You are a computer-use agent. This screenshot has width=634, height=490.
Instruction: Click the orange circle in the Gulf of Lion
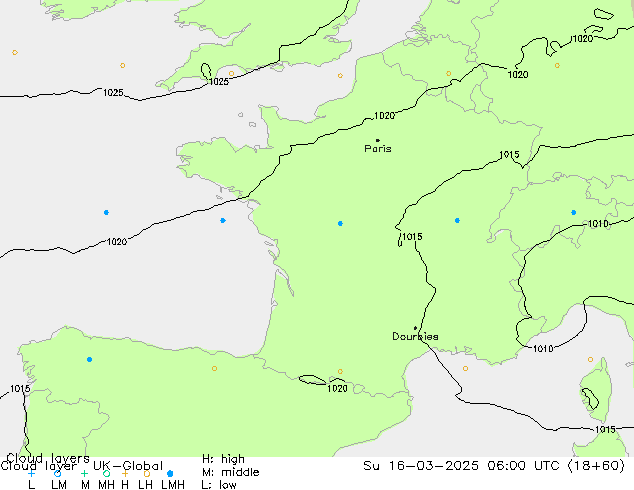465,368
